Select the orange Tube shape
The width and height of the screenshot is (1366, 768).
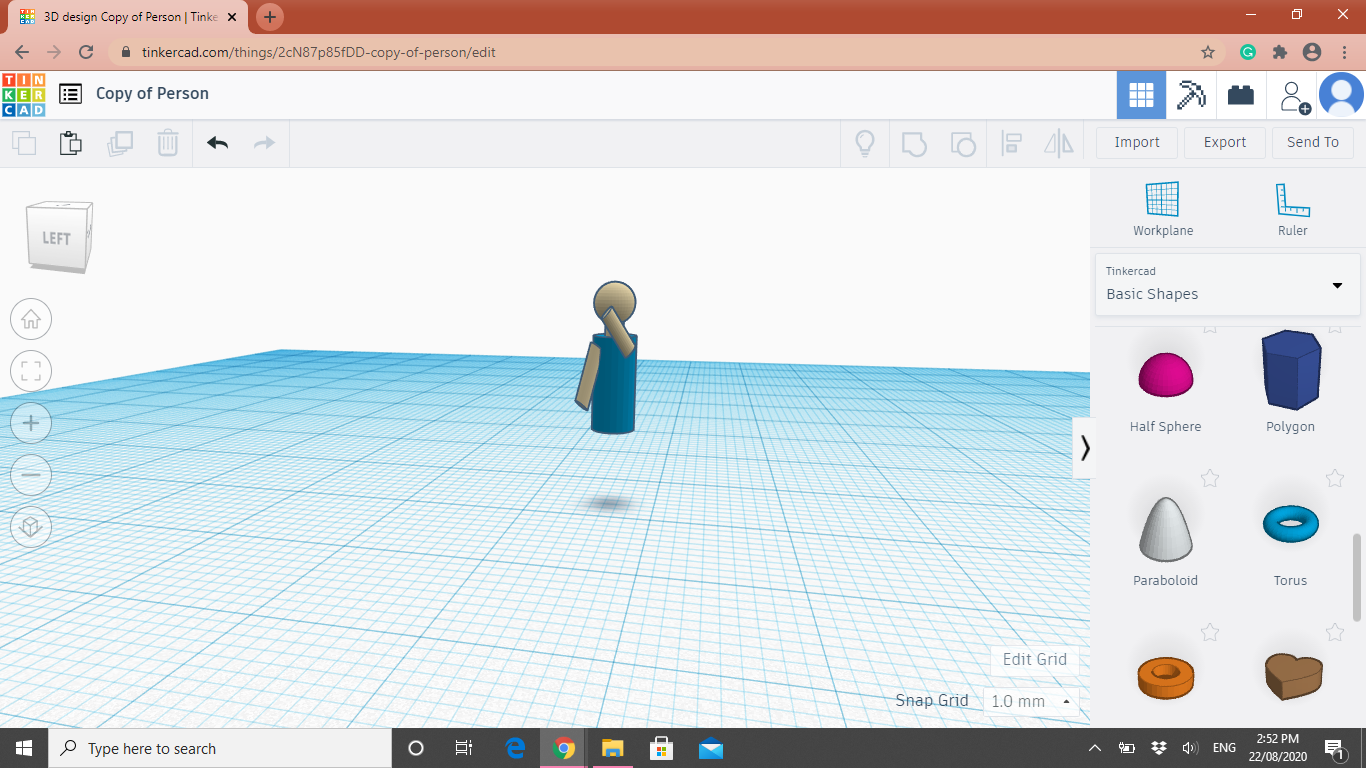point(1165,677)
